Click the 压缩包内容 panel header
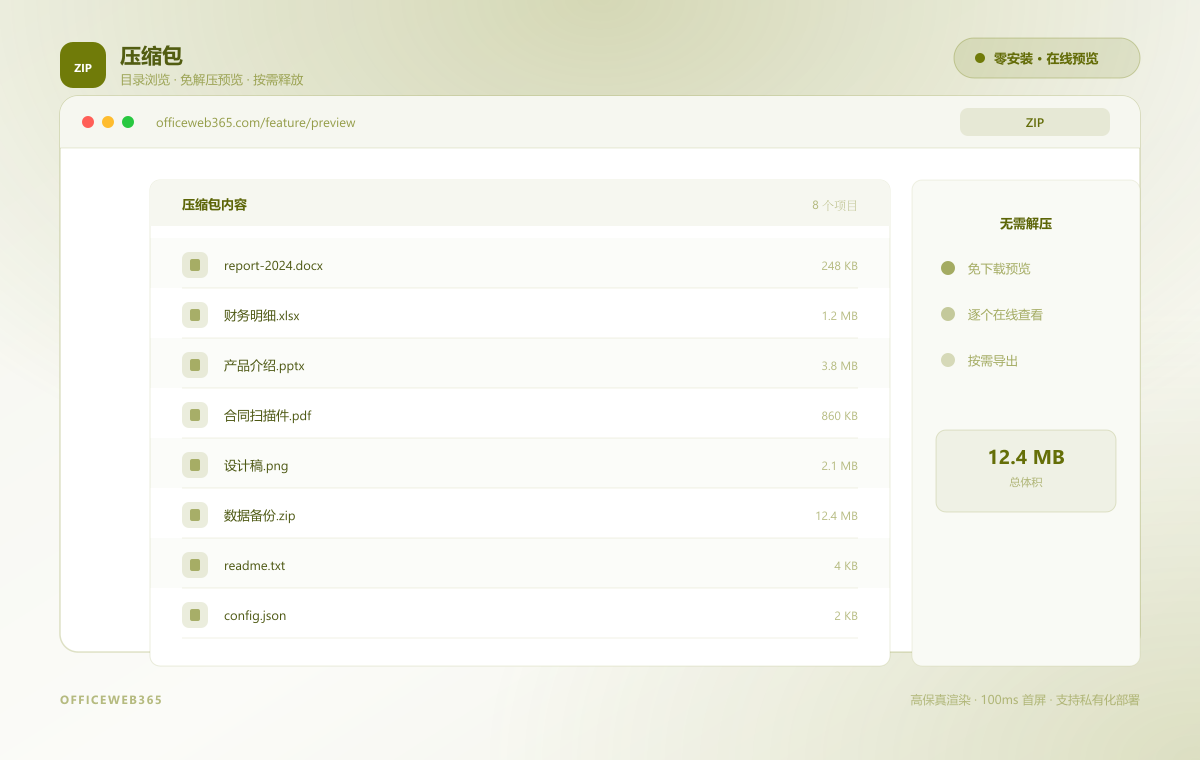Image resolution: width=1200 pixels, height=760 pixels. [x=520, y=204]
